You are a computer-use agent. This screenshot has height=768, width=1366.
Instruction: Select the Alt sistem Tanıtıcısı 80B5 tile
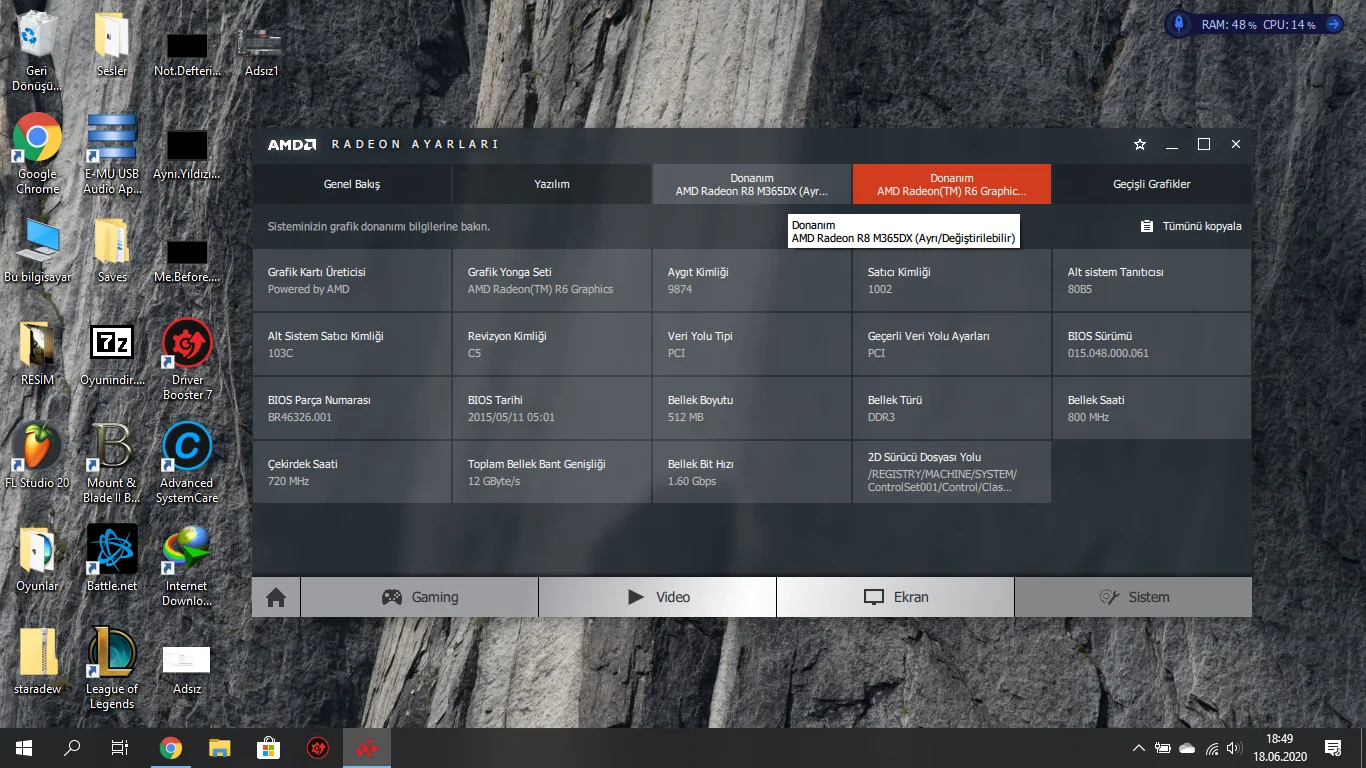click(x=1152, y=280)
